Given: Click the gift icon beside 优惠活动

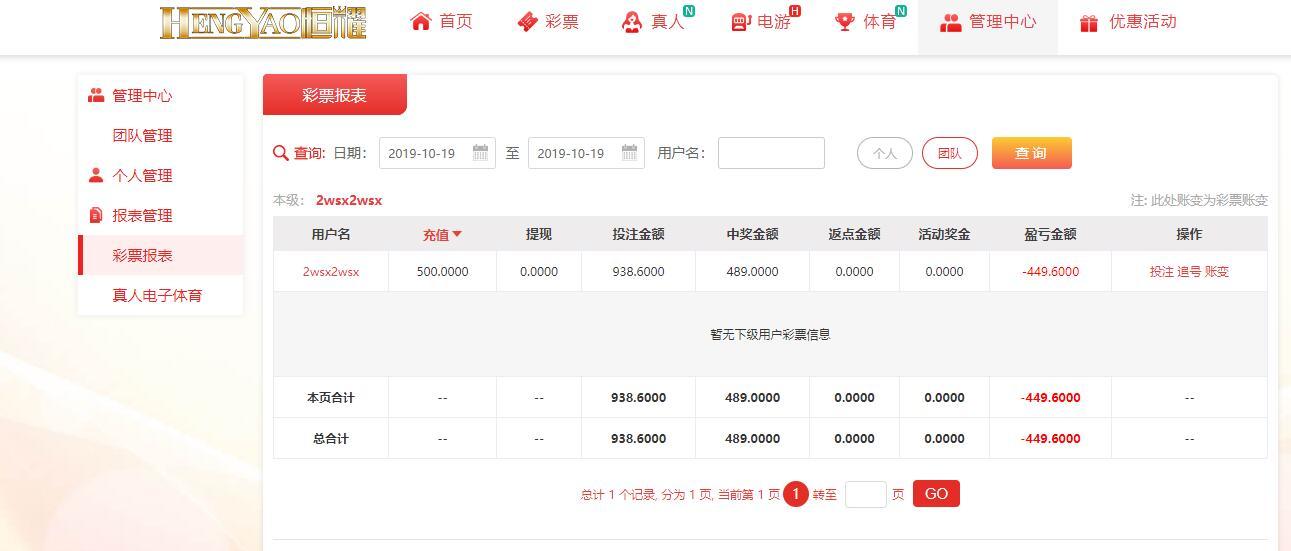Looking at the screenshot, I should point(1089,22).
